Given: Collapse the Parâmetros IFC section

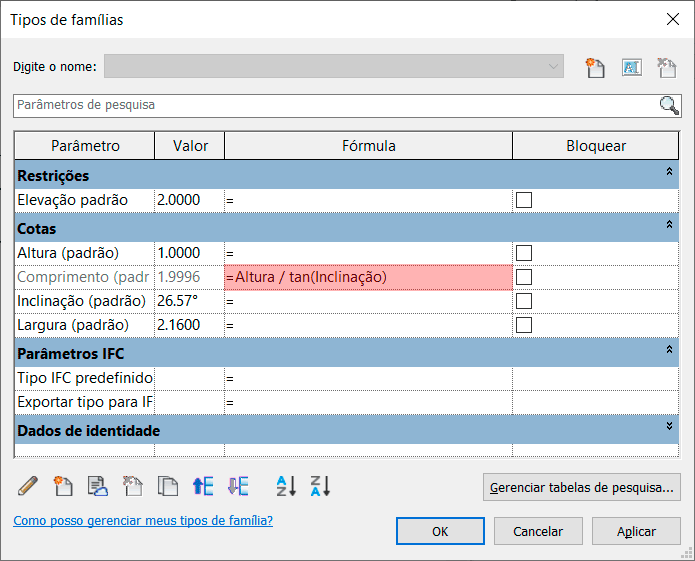Looking at the screenshot, I should click(x=669, y=350).
